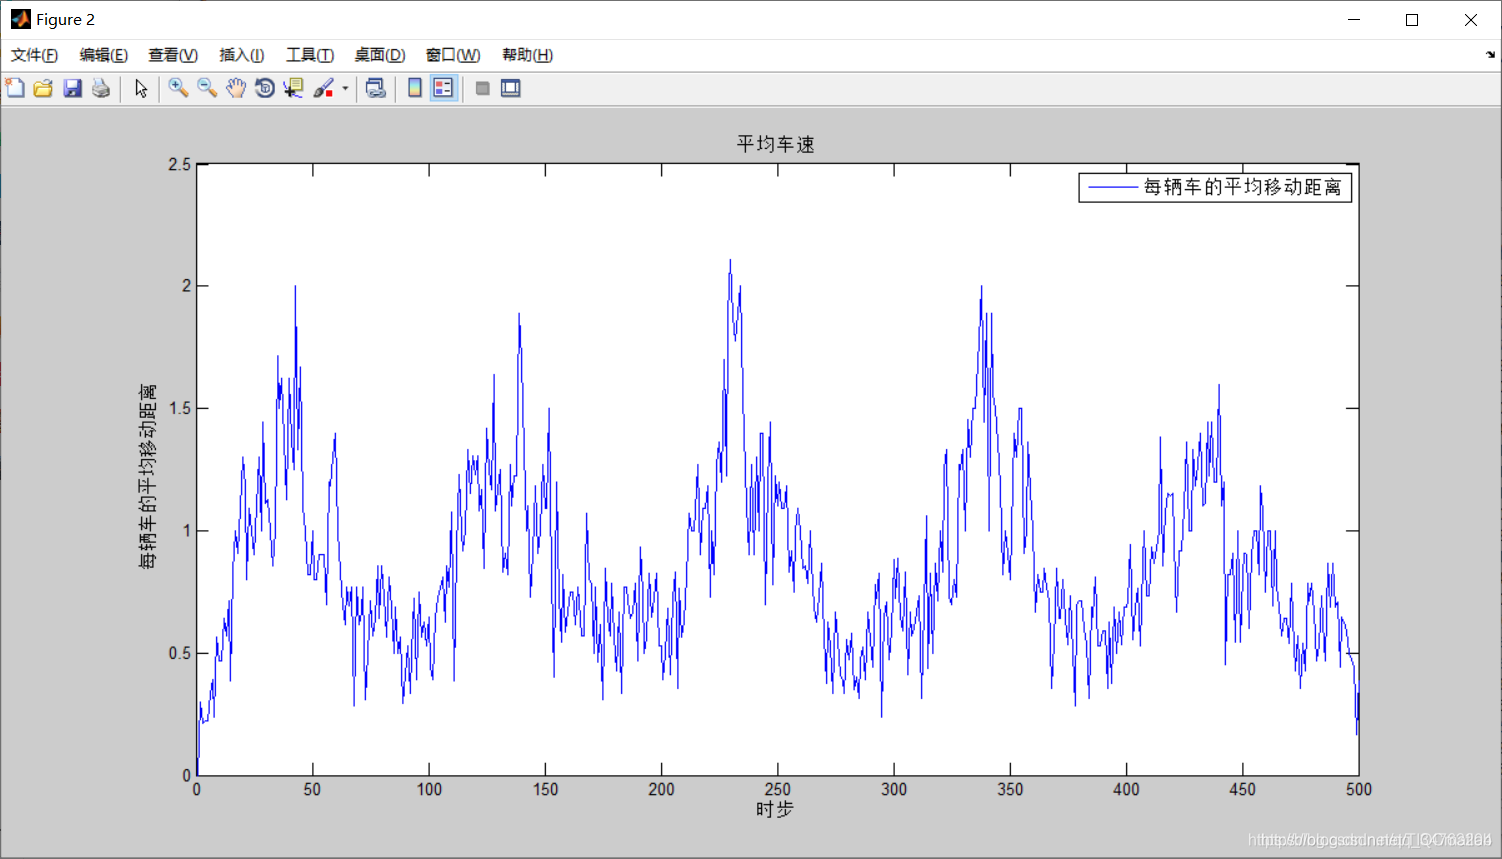Close the Figure 2 window
This screenshot has width=1502, height=859.
[x=1471, y=20]
